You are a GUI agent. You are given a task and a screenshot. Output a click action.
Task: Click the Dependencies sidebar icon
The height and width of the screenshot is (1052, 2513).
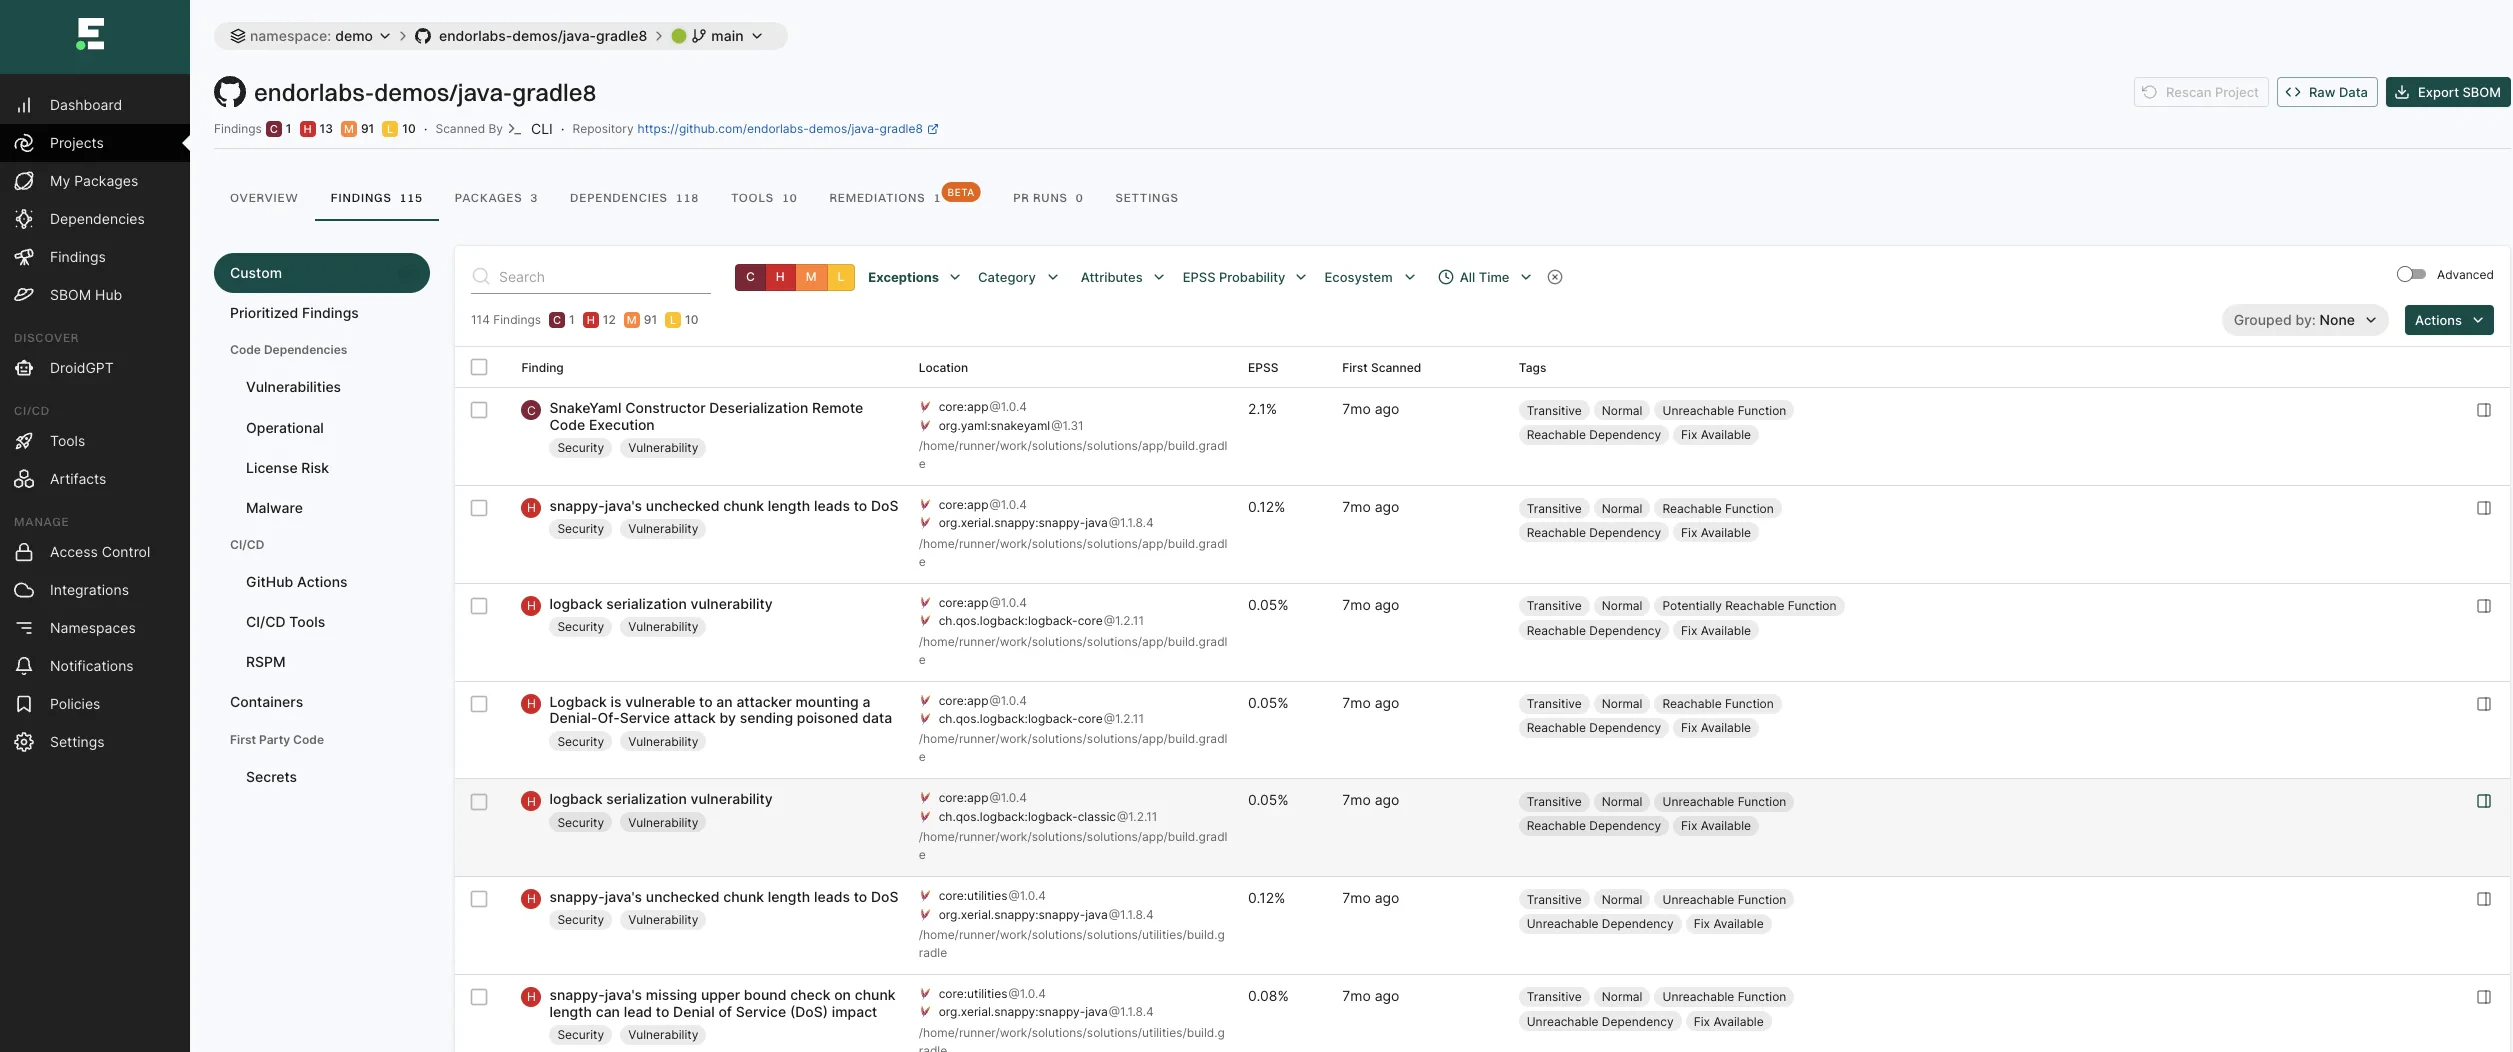[x=24, y=219]
